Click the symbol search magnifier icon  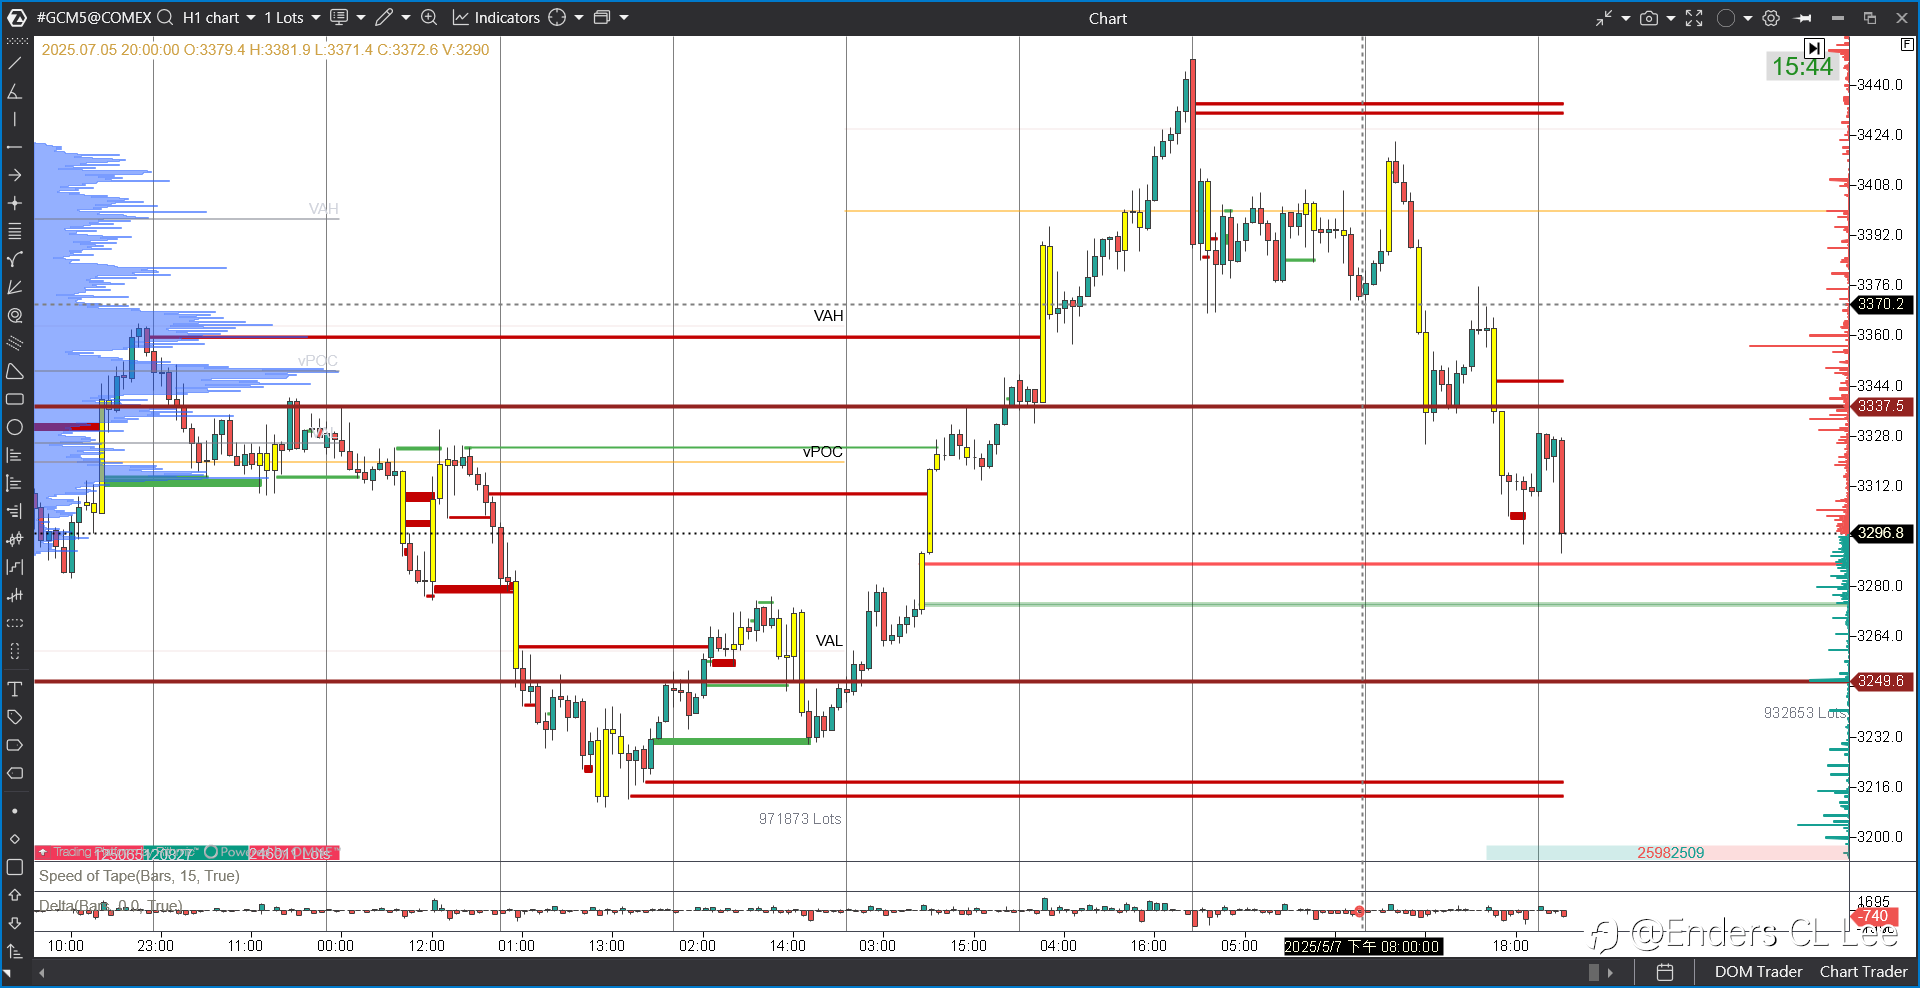(x=165, y=17)
